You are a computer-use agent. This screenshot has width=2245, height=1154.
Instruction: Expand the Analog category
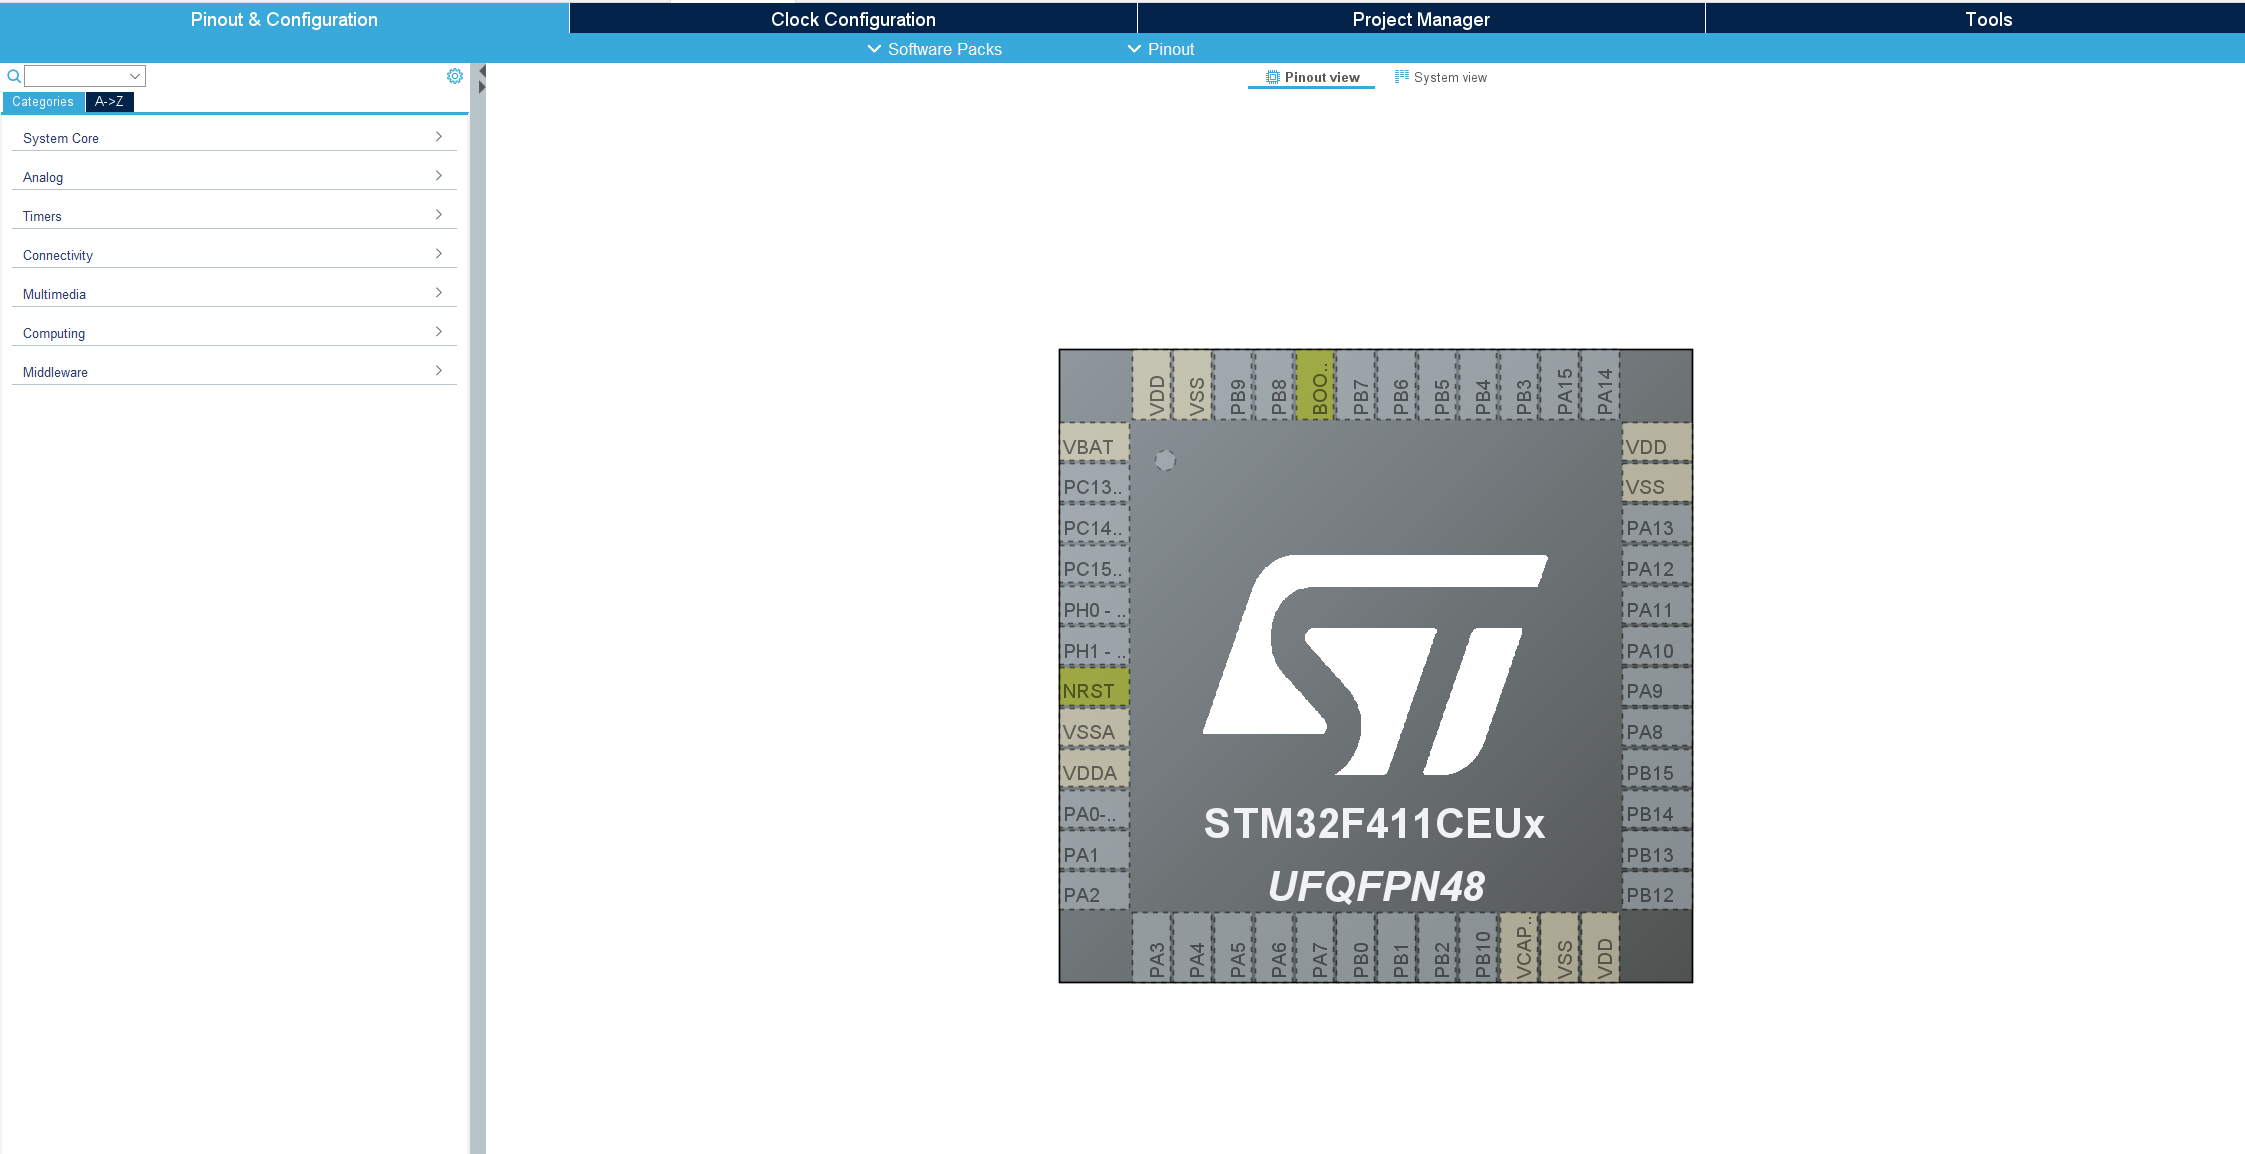(x=234, y=177)
